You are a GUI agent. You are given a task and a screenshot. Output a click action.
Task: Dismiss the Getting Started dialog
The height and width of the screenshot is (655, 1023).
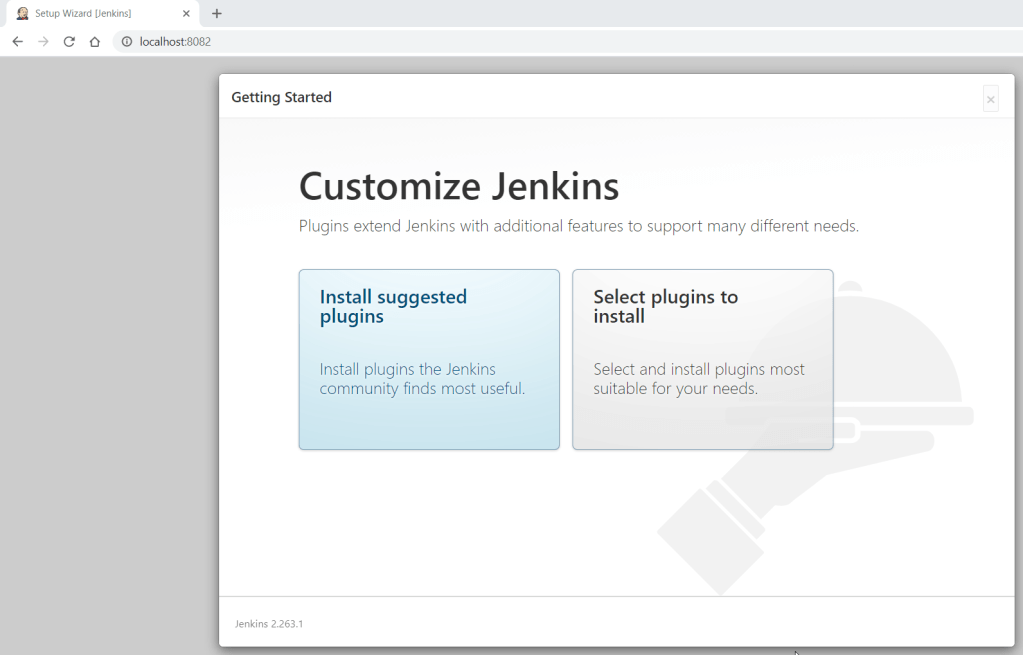(990, 99)
